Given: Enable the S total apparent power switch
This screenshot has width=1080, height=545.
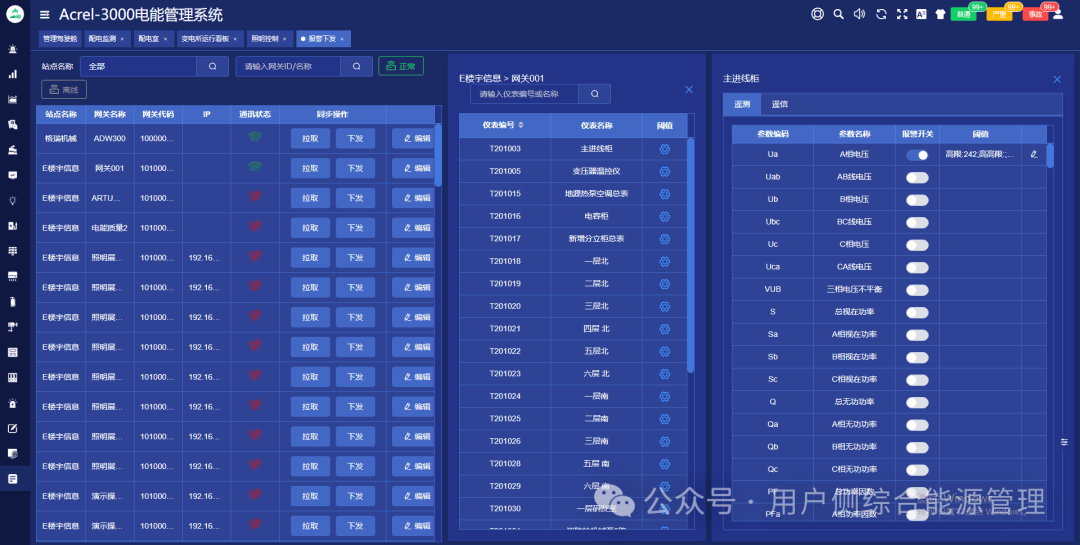Looking at the screenshot, I should coord(917,313).
